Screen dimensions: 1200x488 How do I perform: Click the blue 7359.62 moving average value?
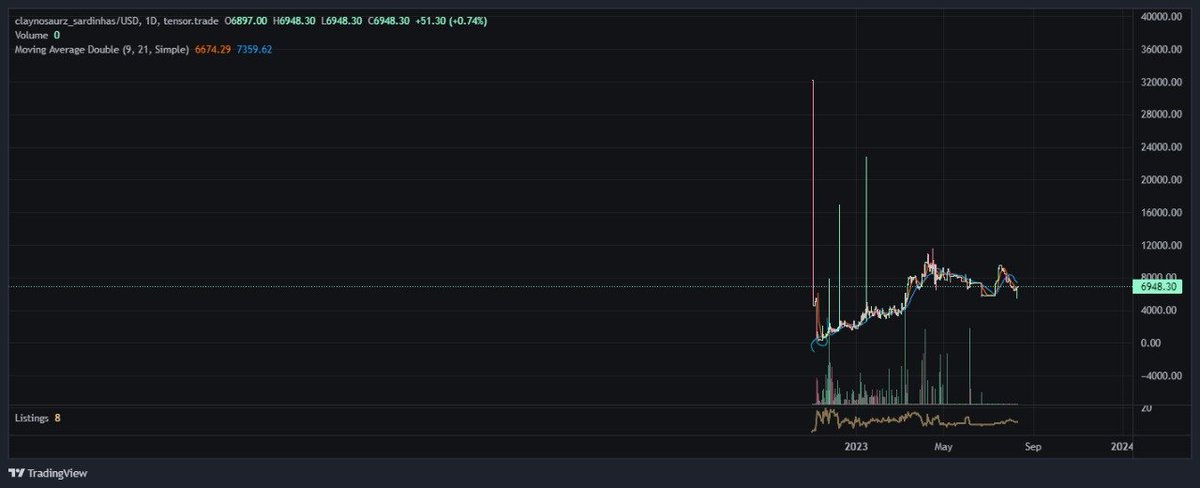point(254,48)
